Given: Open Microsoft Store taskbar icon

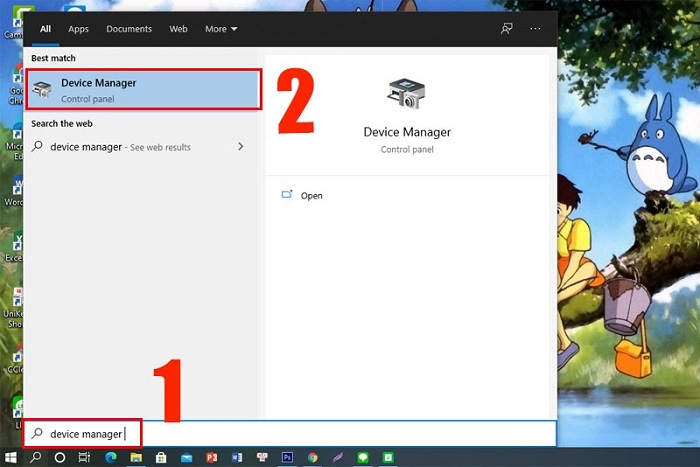Looking at the screenshot, I should (x=160, y=457).
